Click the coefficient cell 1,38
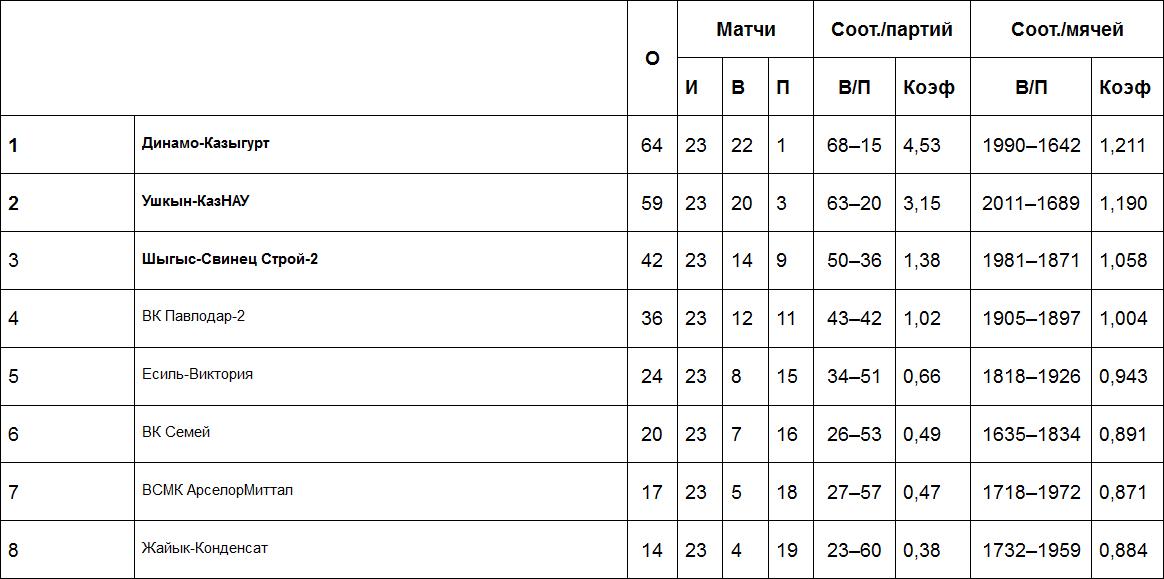This screenshot has height=579, width=1164. point(922,261)
